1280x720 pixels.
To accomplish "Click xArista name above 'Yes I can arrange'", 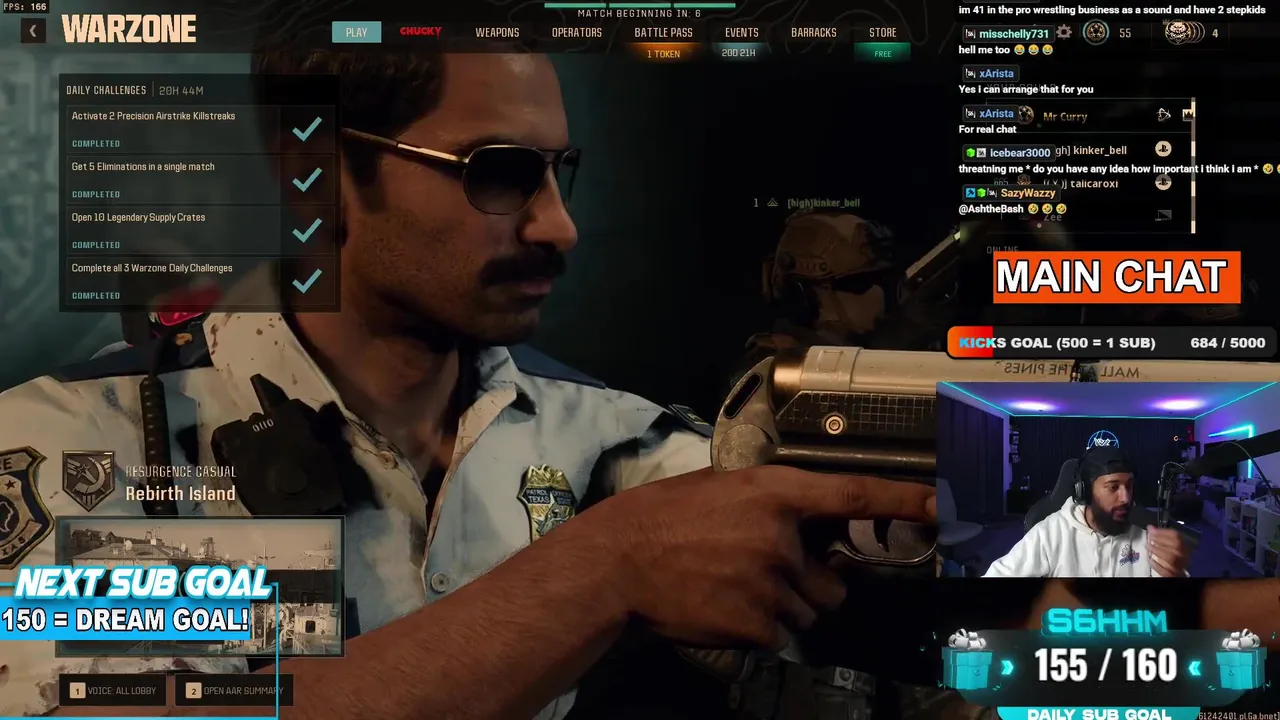I will click(996, 74).
